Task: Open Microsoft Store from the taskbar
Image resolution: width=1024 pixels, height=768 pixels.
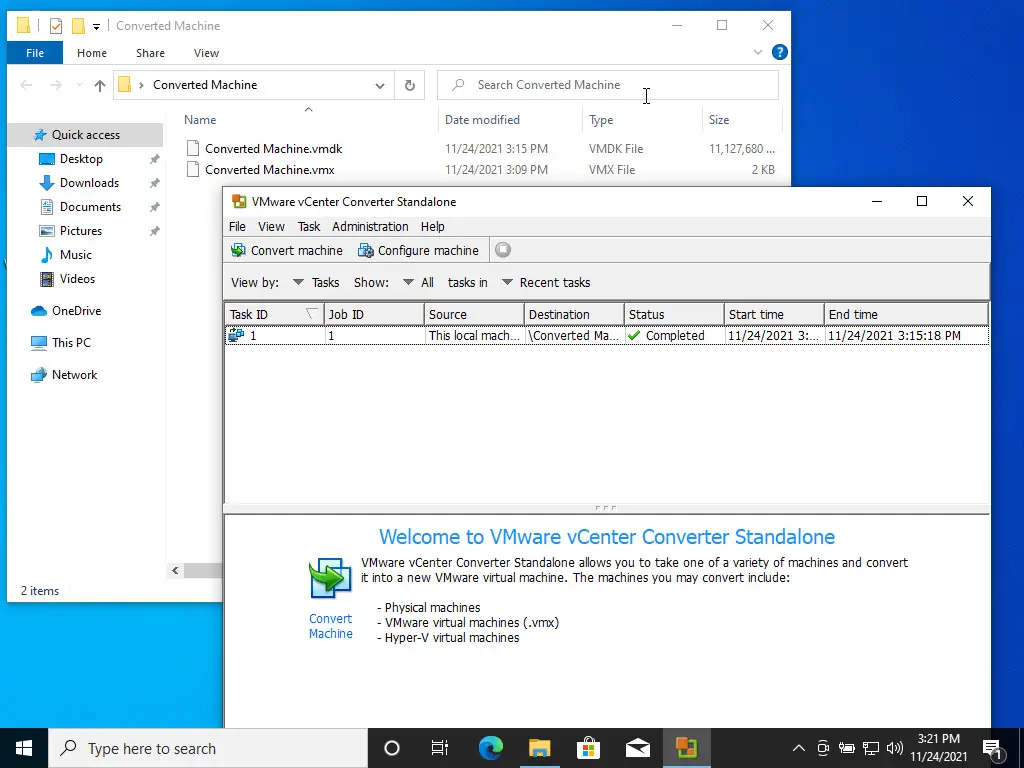Action: coord(588,748)
